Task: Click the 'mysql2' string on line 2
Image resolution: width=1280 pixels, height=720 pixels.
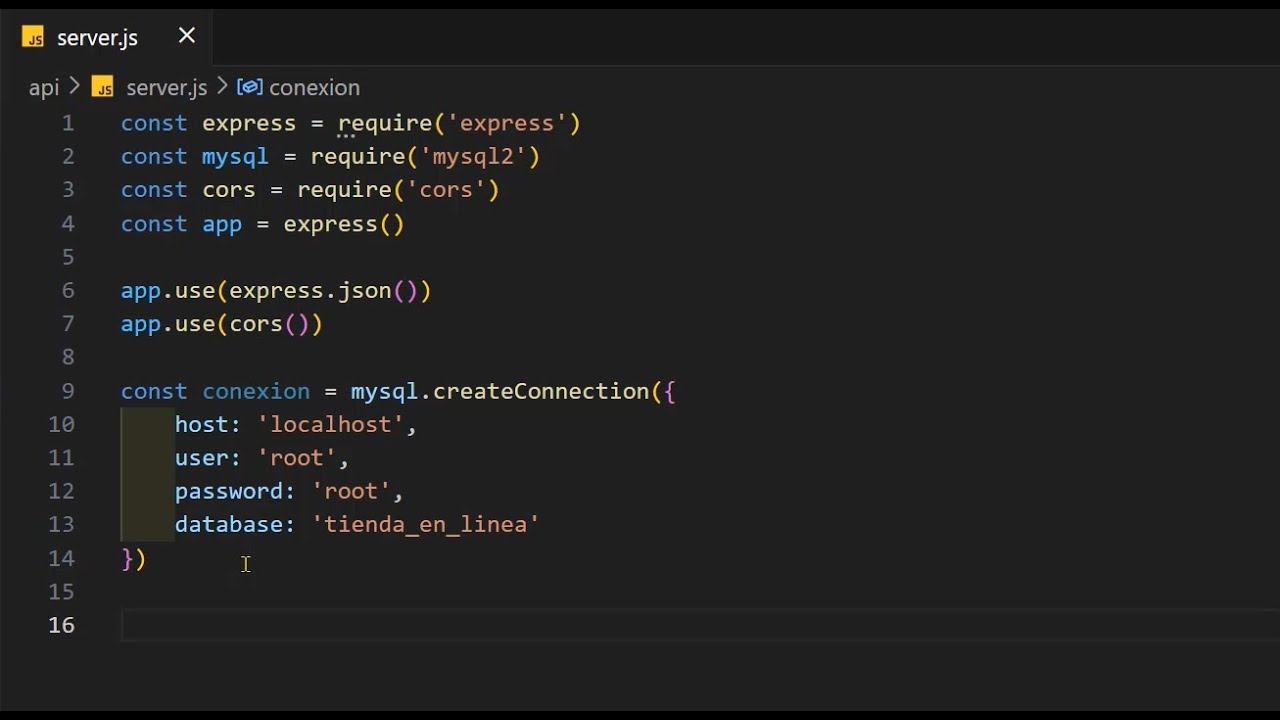Action: pyautogui.click(x=473, y=156)
